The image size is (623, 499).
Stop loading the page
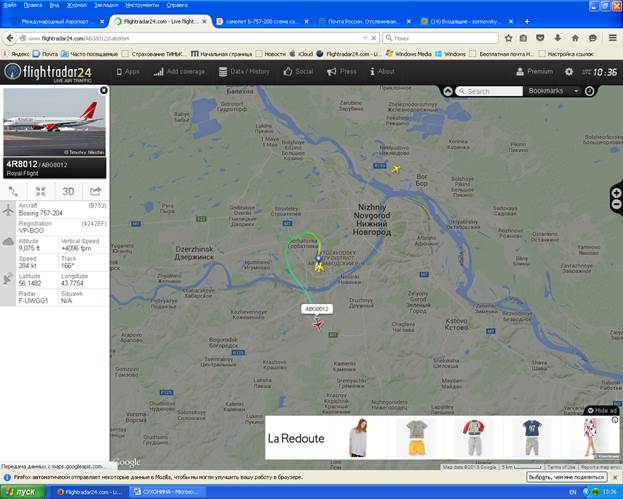374,38
